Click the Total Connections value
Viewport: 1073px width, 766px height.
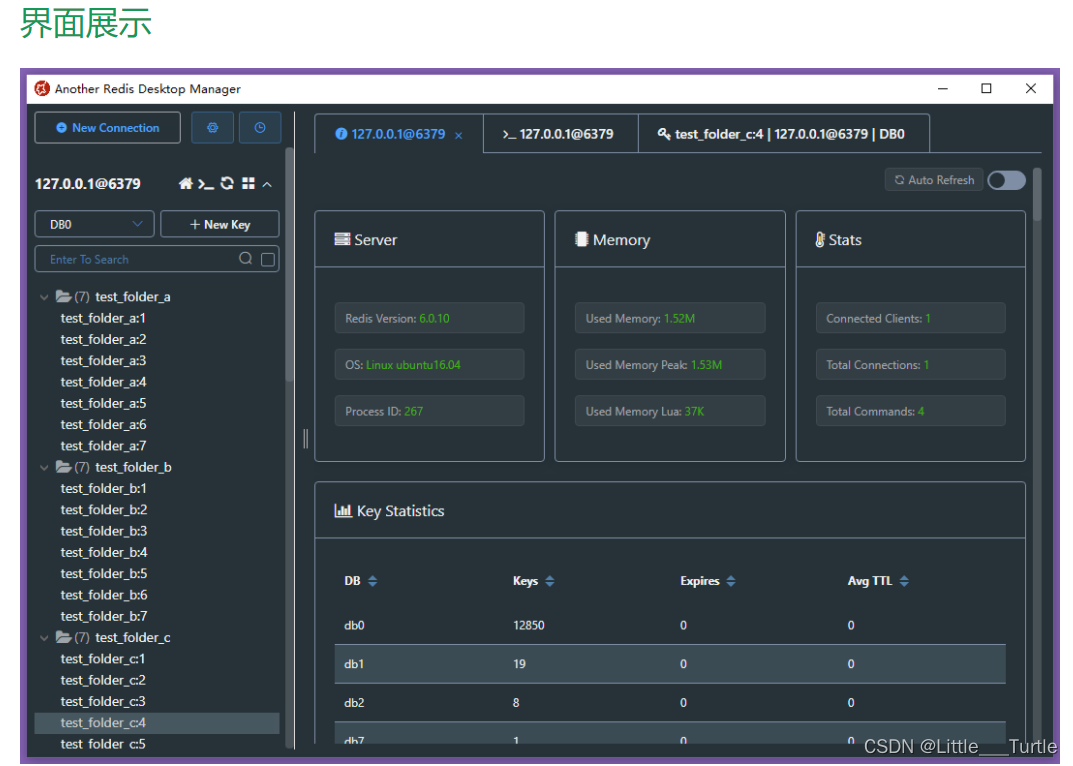[x=927, y=365]
